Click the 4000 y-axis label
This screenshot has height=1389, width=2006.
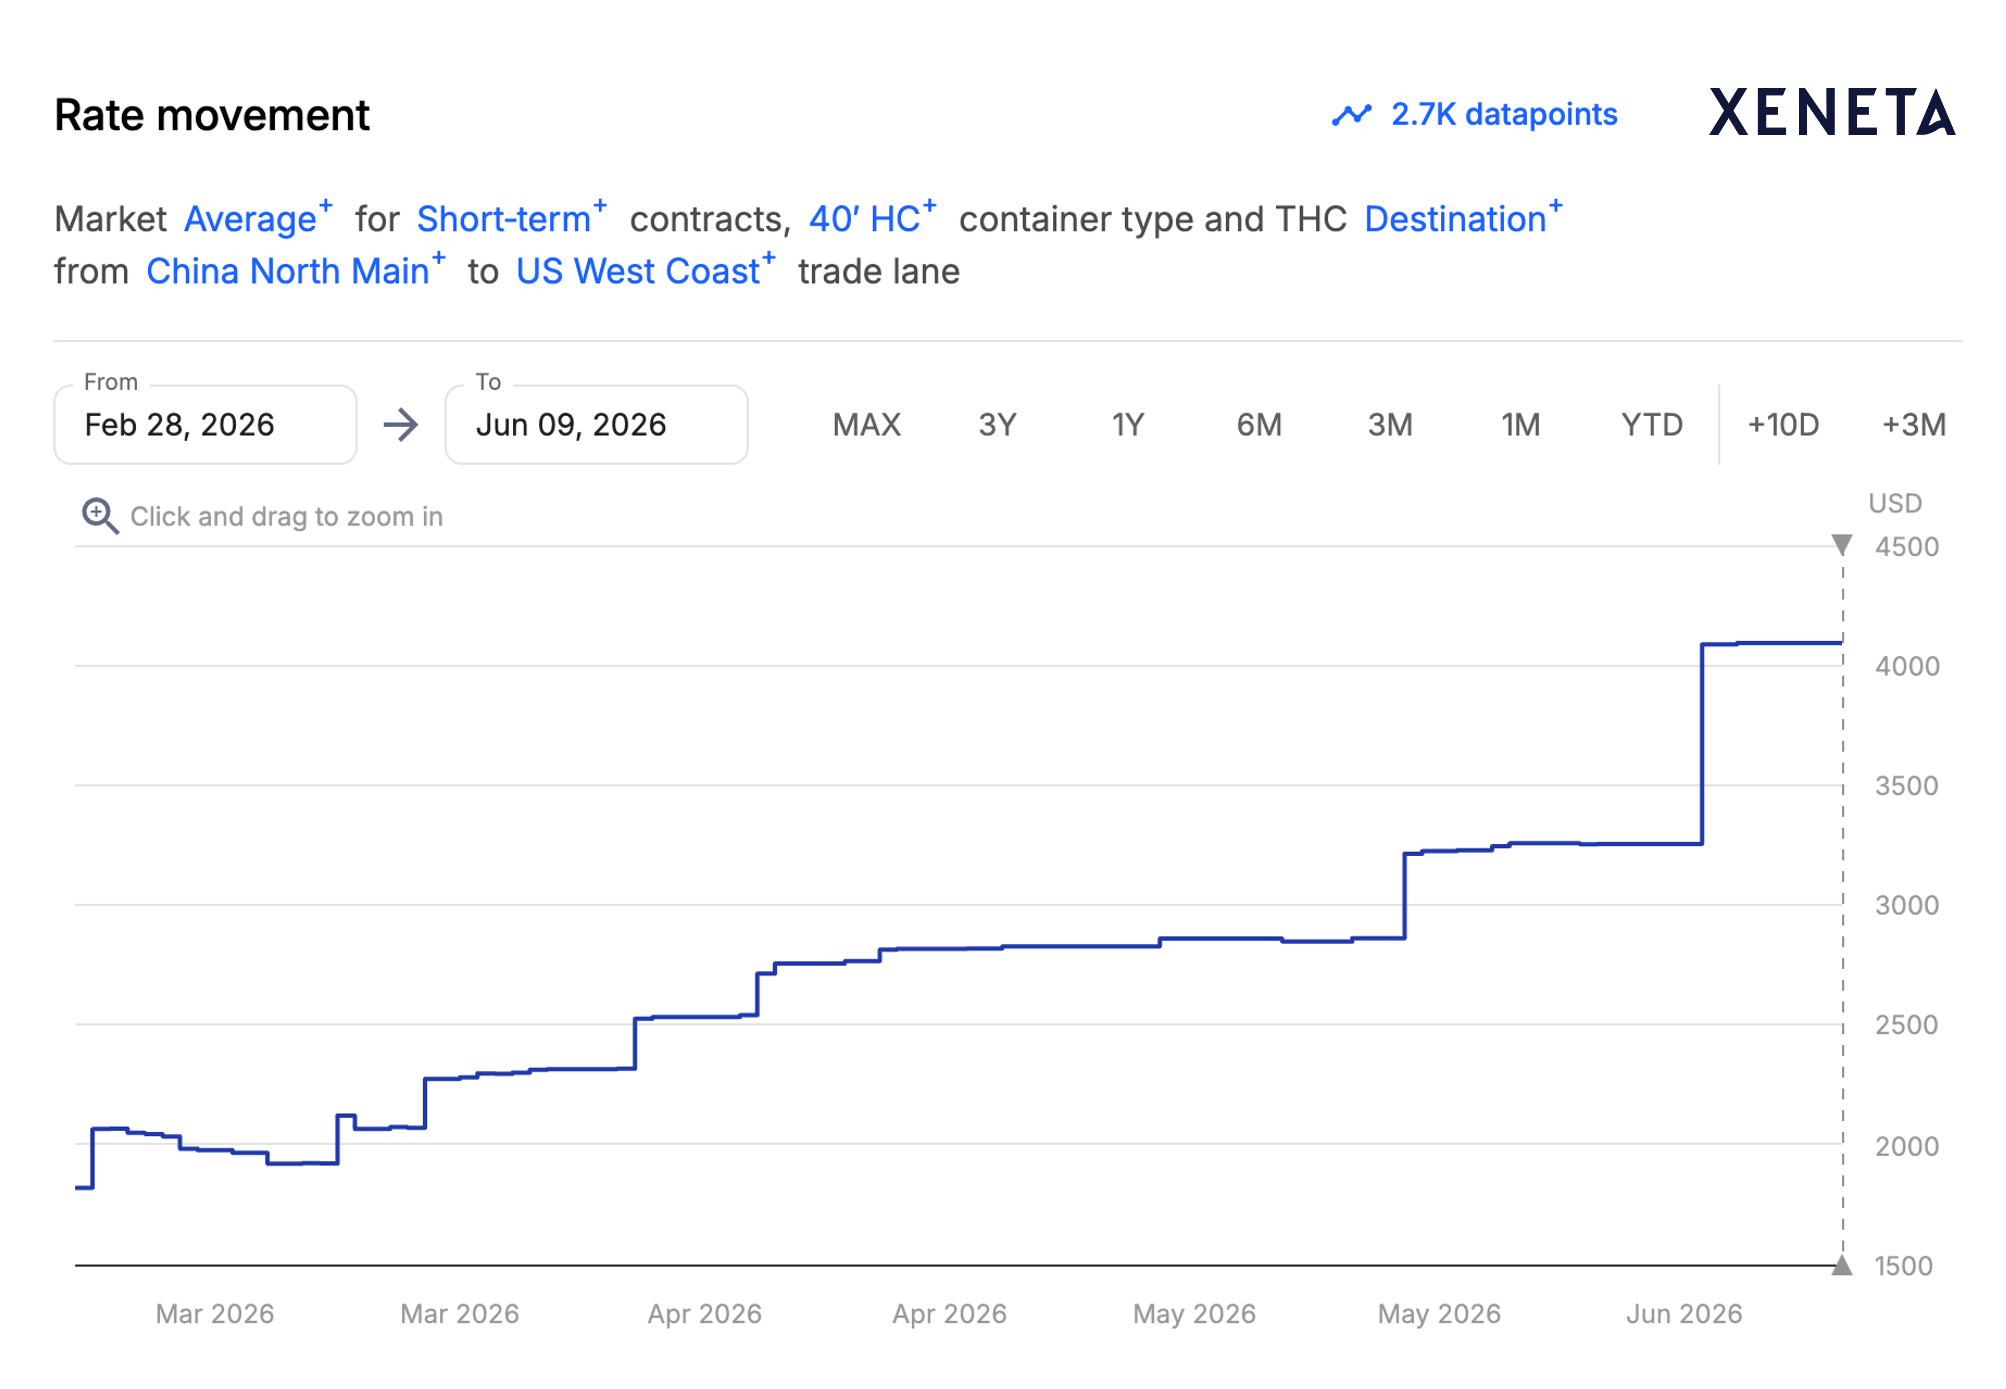click(1907, 666)
